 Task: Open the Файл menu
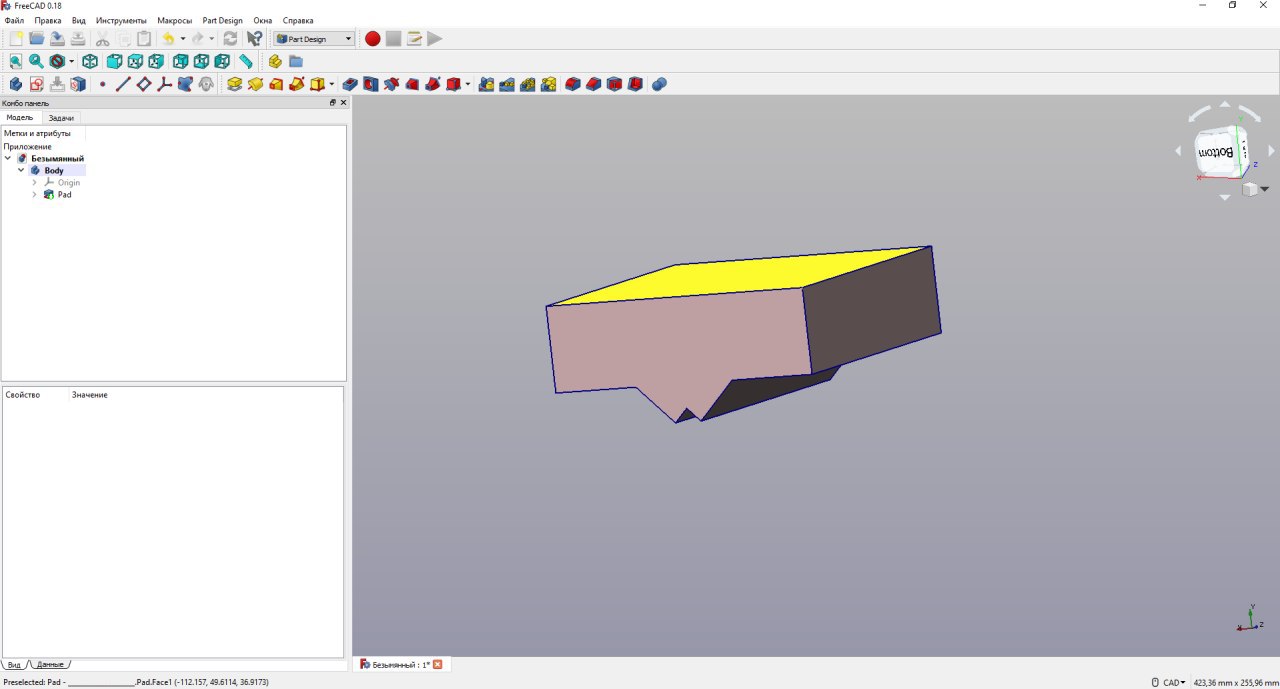pos(14,20)
